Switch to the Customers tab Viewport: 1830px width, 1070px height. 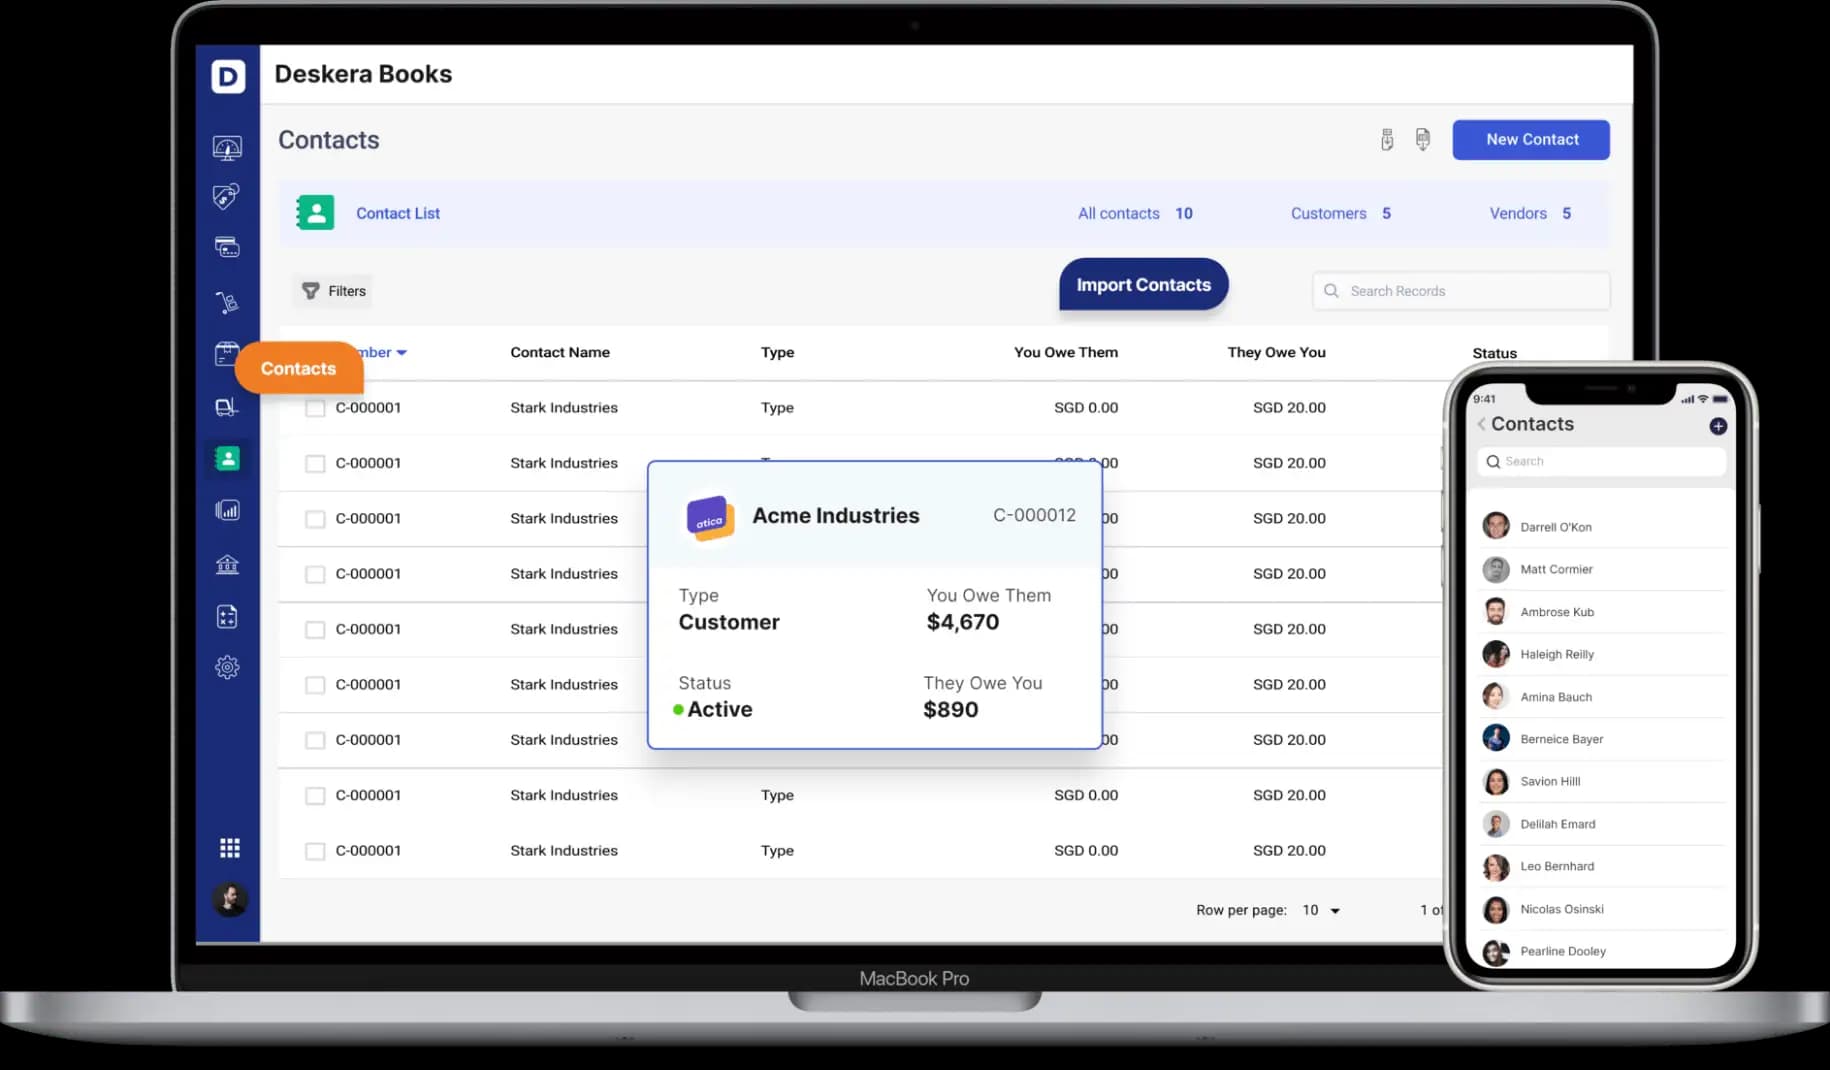click(1340, 213)
